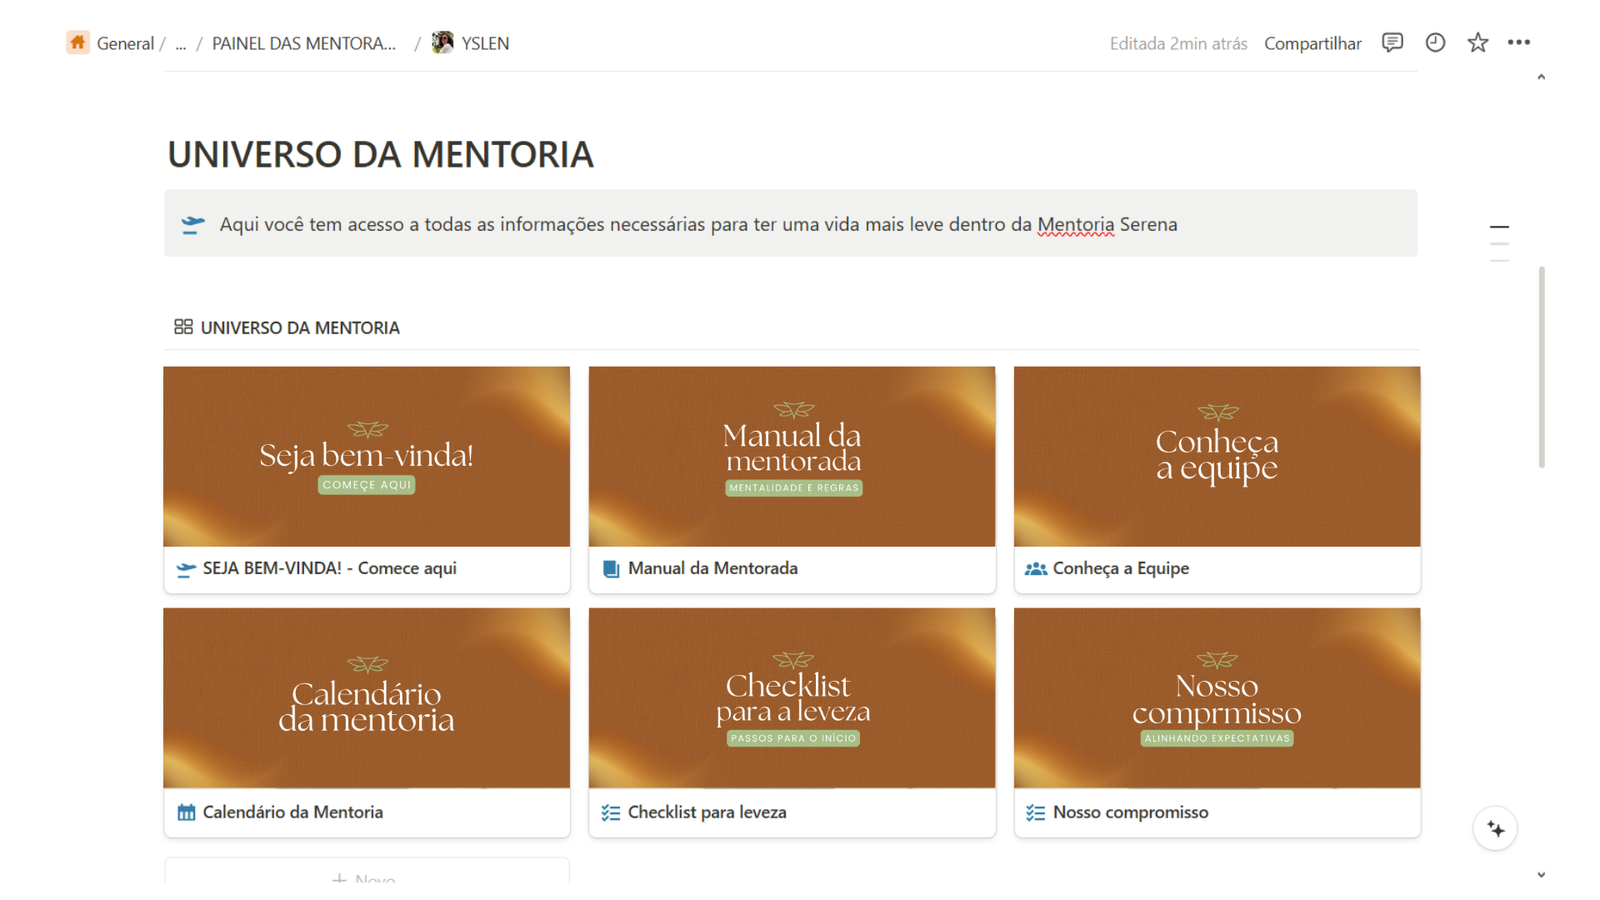1600x900 pixels.
Task: Open the Manual da mentorada cover image
Action: (x=792, y=457)
